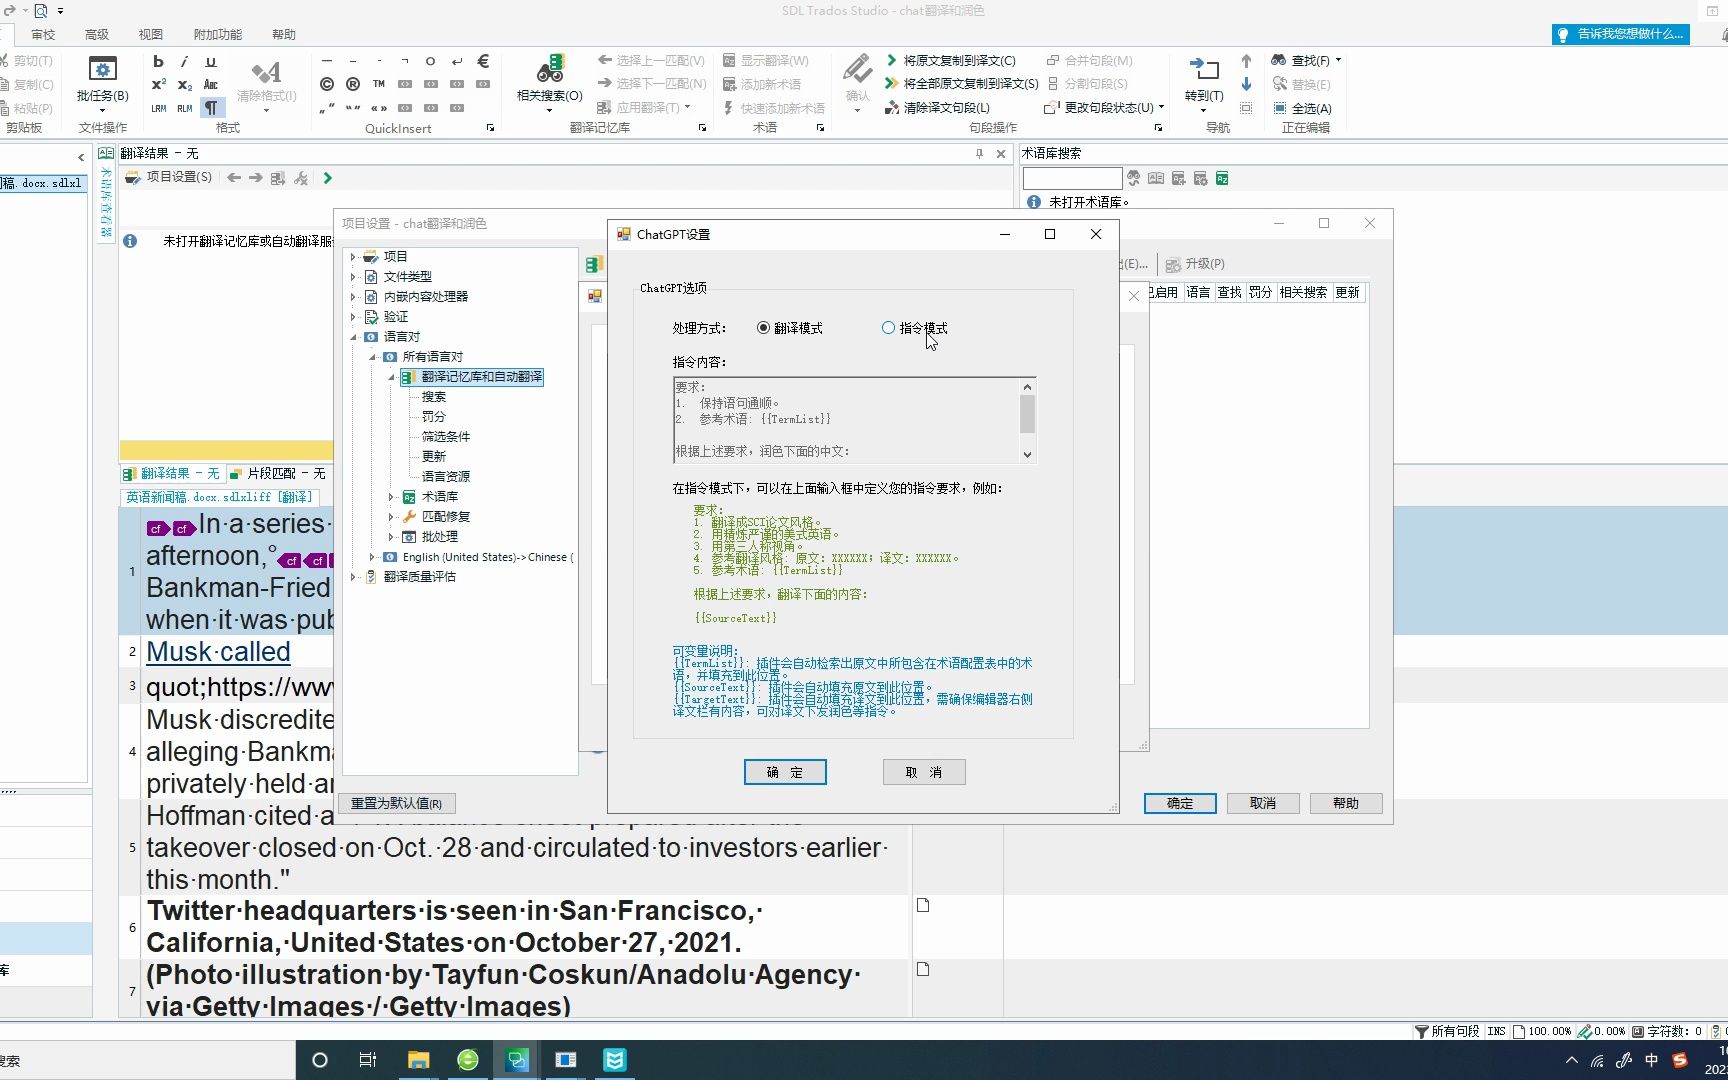This screenshot has width=1728, height=1080.
Task: Click the instruction content scrollbar thumb
Action: click(x=1027, y=414)
